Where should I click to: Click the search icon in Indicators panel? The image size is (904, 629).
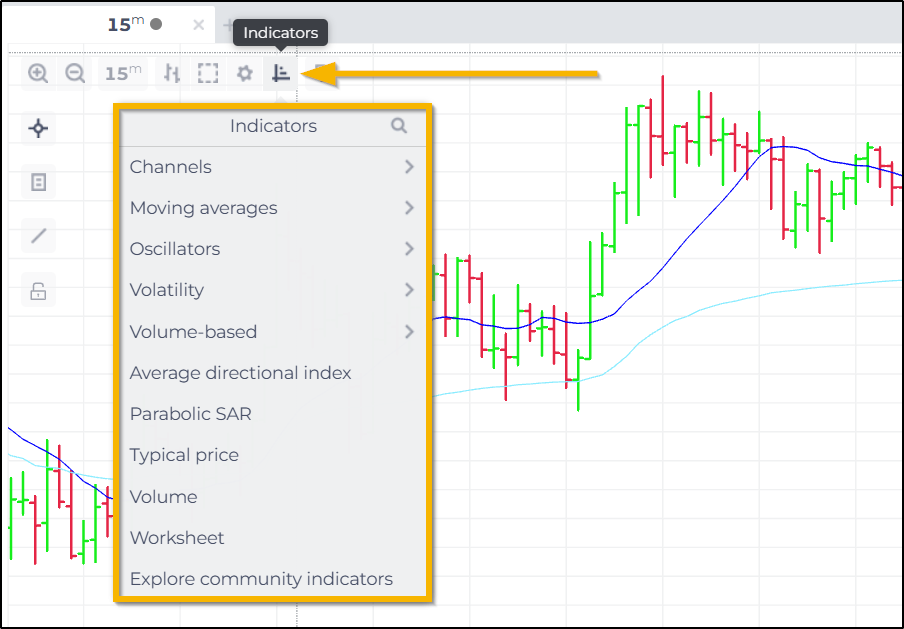click(399, 126)
